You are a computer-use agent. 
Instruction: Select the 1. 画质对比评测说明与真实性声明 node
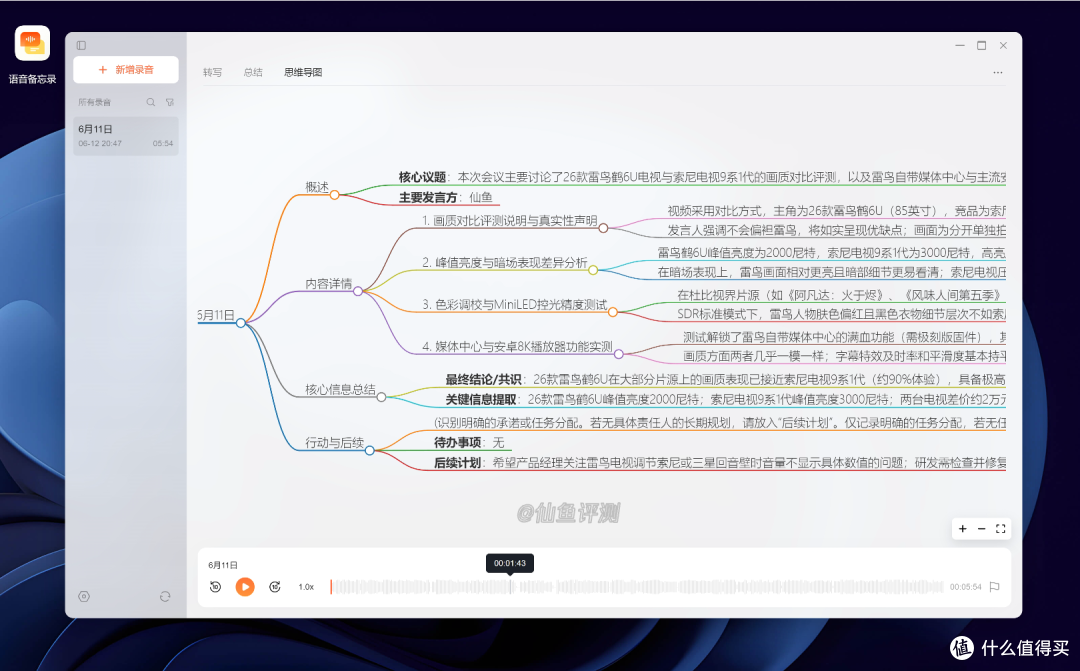pyautogui.click(x=510, y=220)
